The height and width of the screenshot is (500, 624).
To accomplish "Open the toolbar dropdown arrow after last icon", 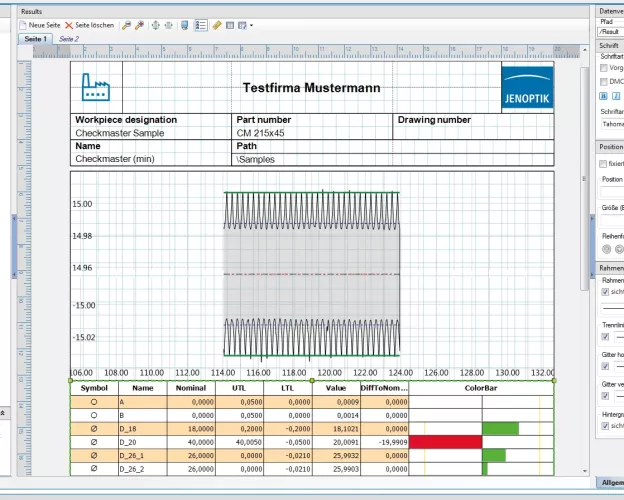I will pos(251,25).
